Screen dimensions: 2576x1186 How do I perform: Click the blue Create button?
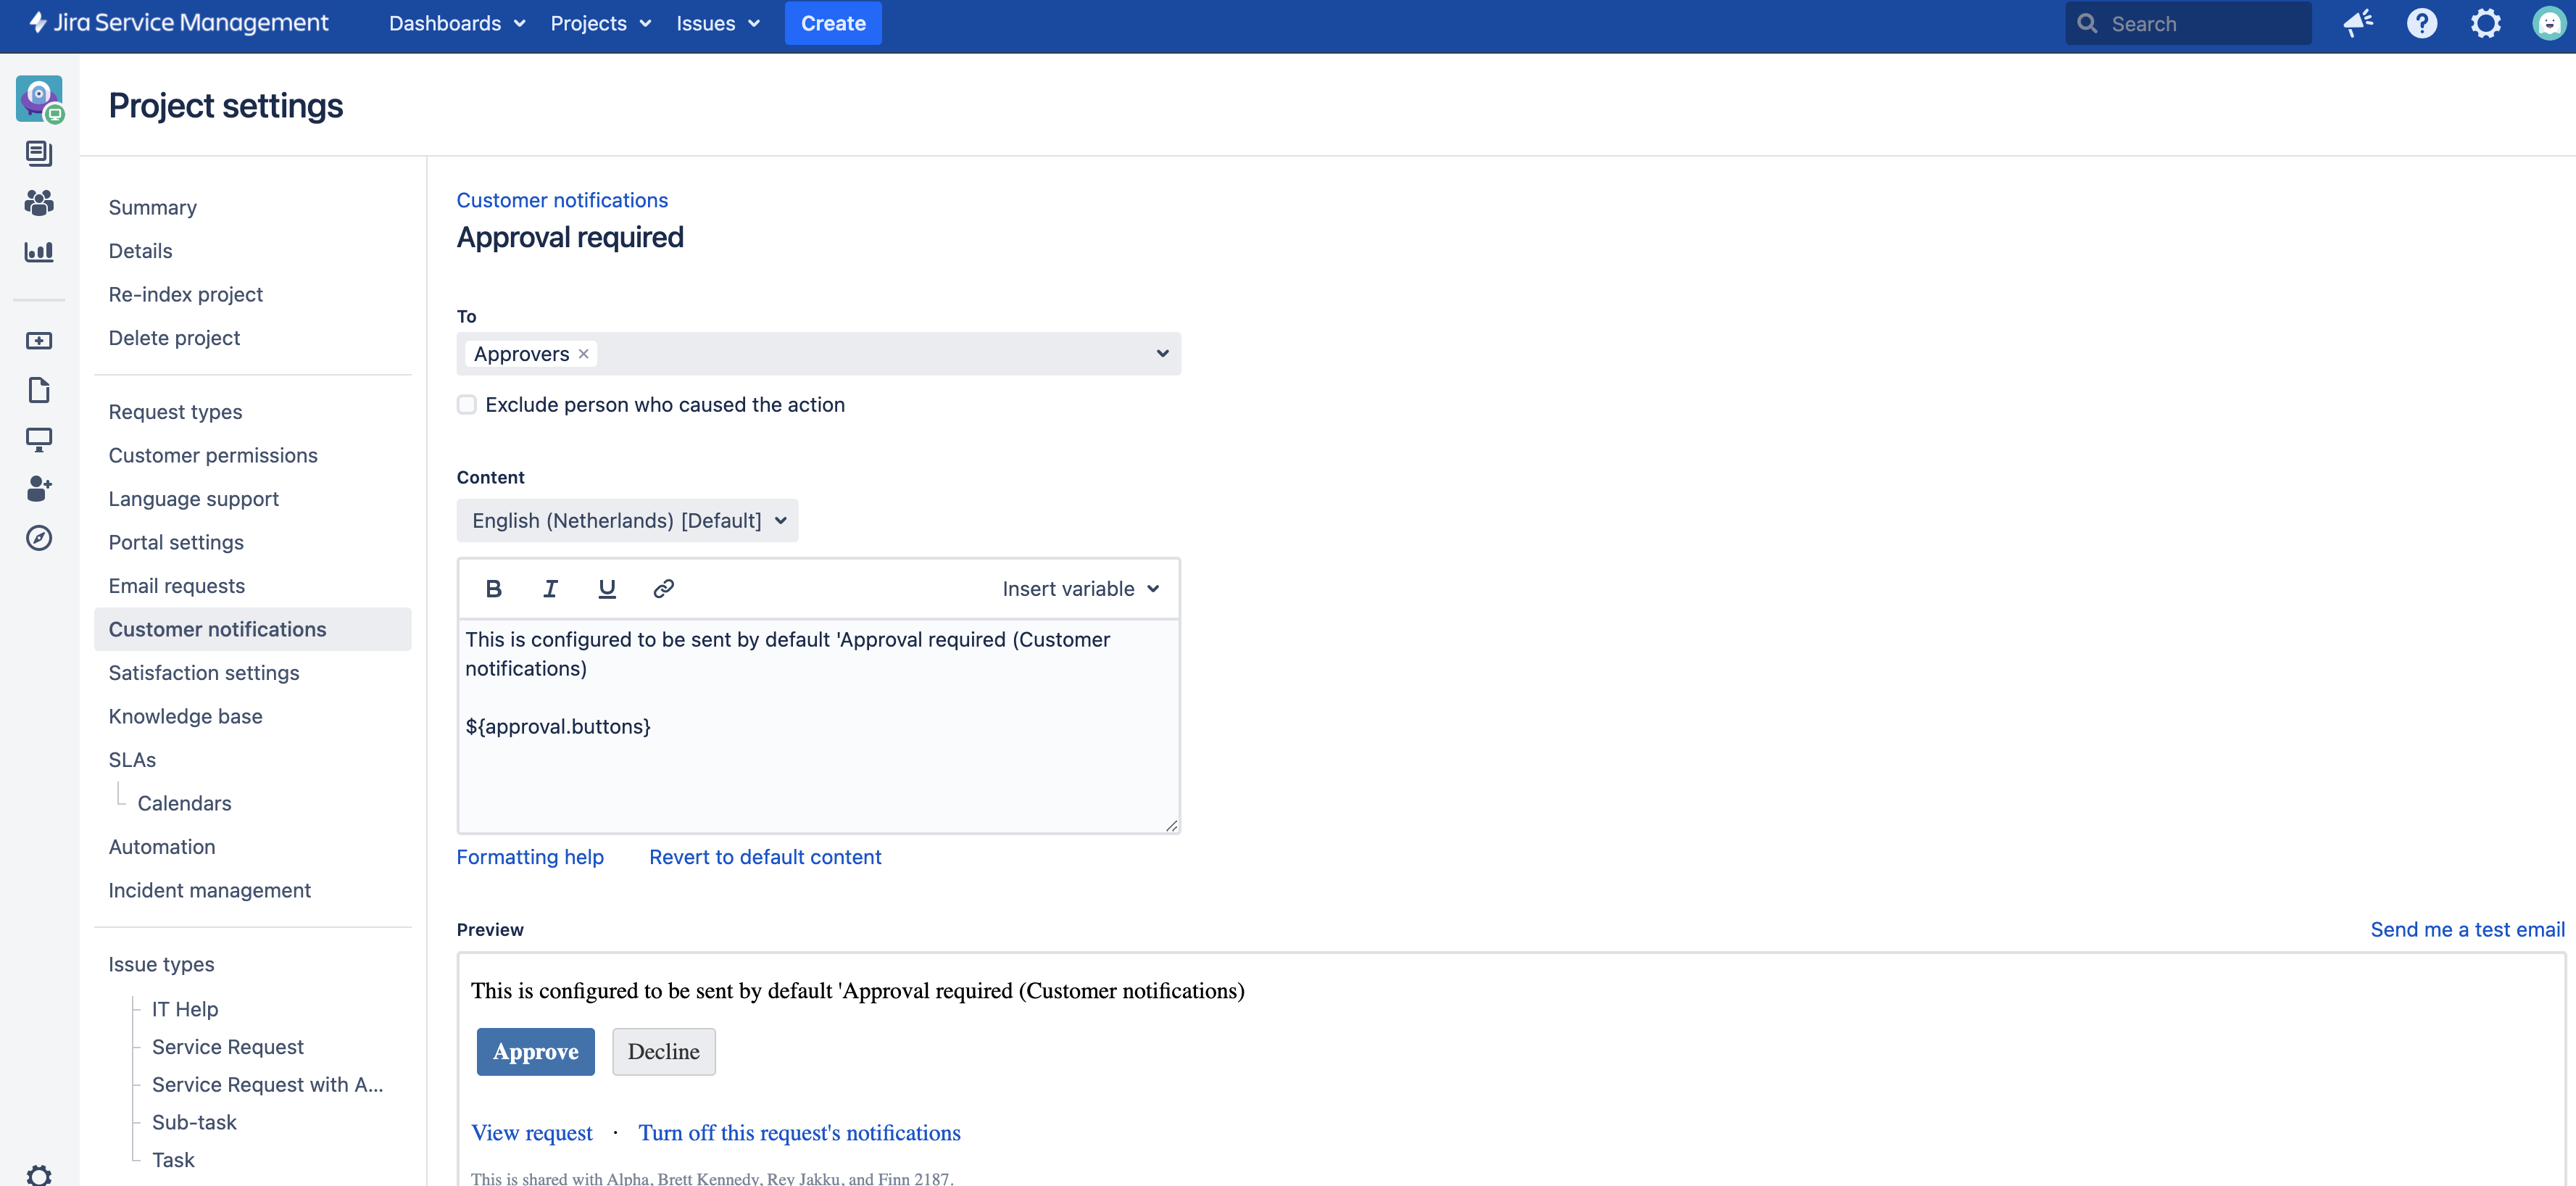tap(832, 23)
